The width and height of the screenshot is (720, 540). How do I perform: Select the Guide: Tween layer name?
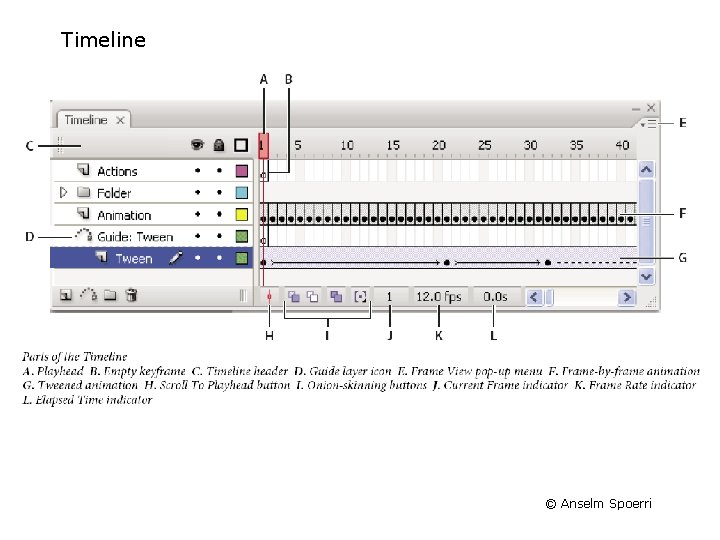pos(135,237)
